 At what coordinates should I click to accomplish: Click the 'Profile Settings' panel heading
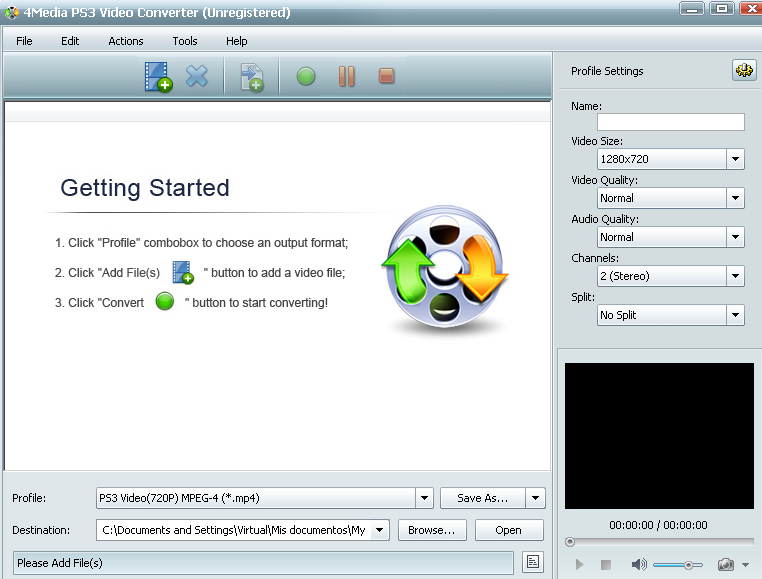coord(607,71)
